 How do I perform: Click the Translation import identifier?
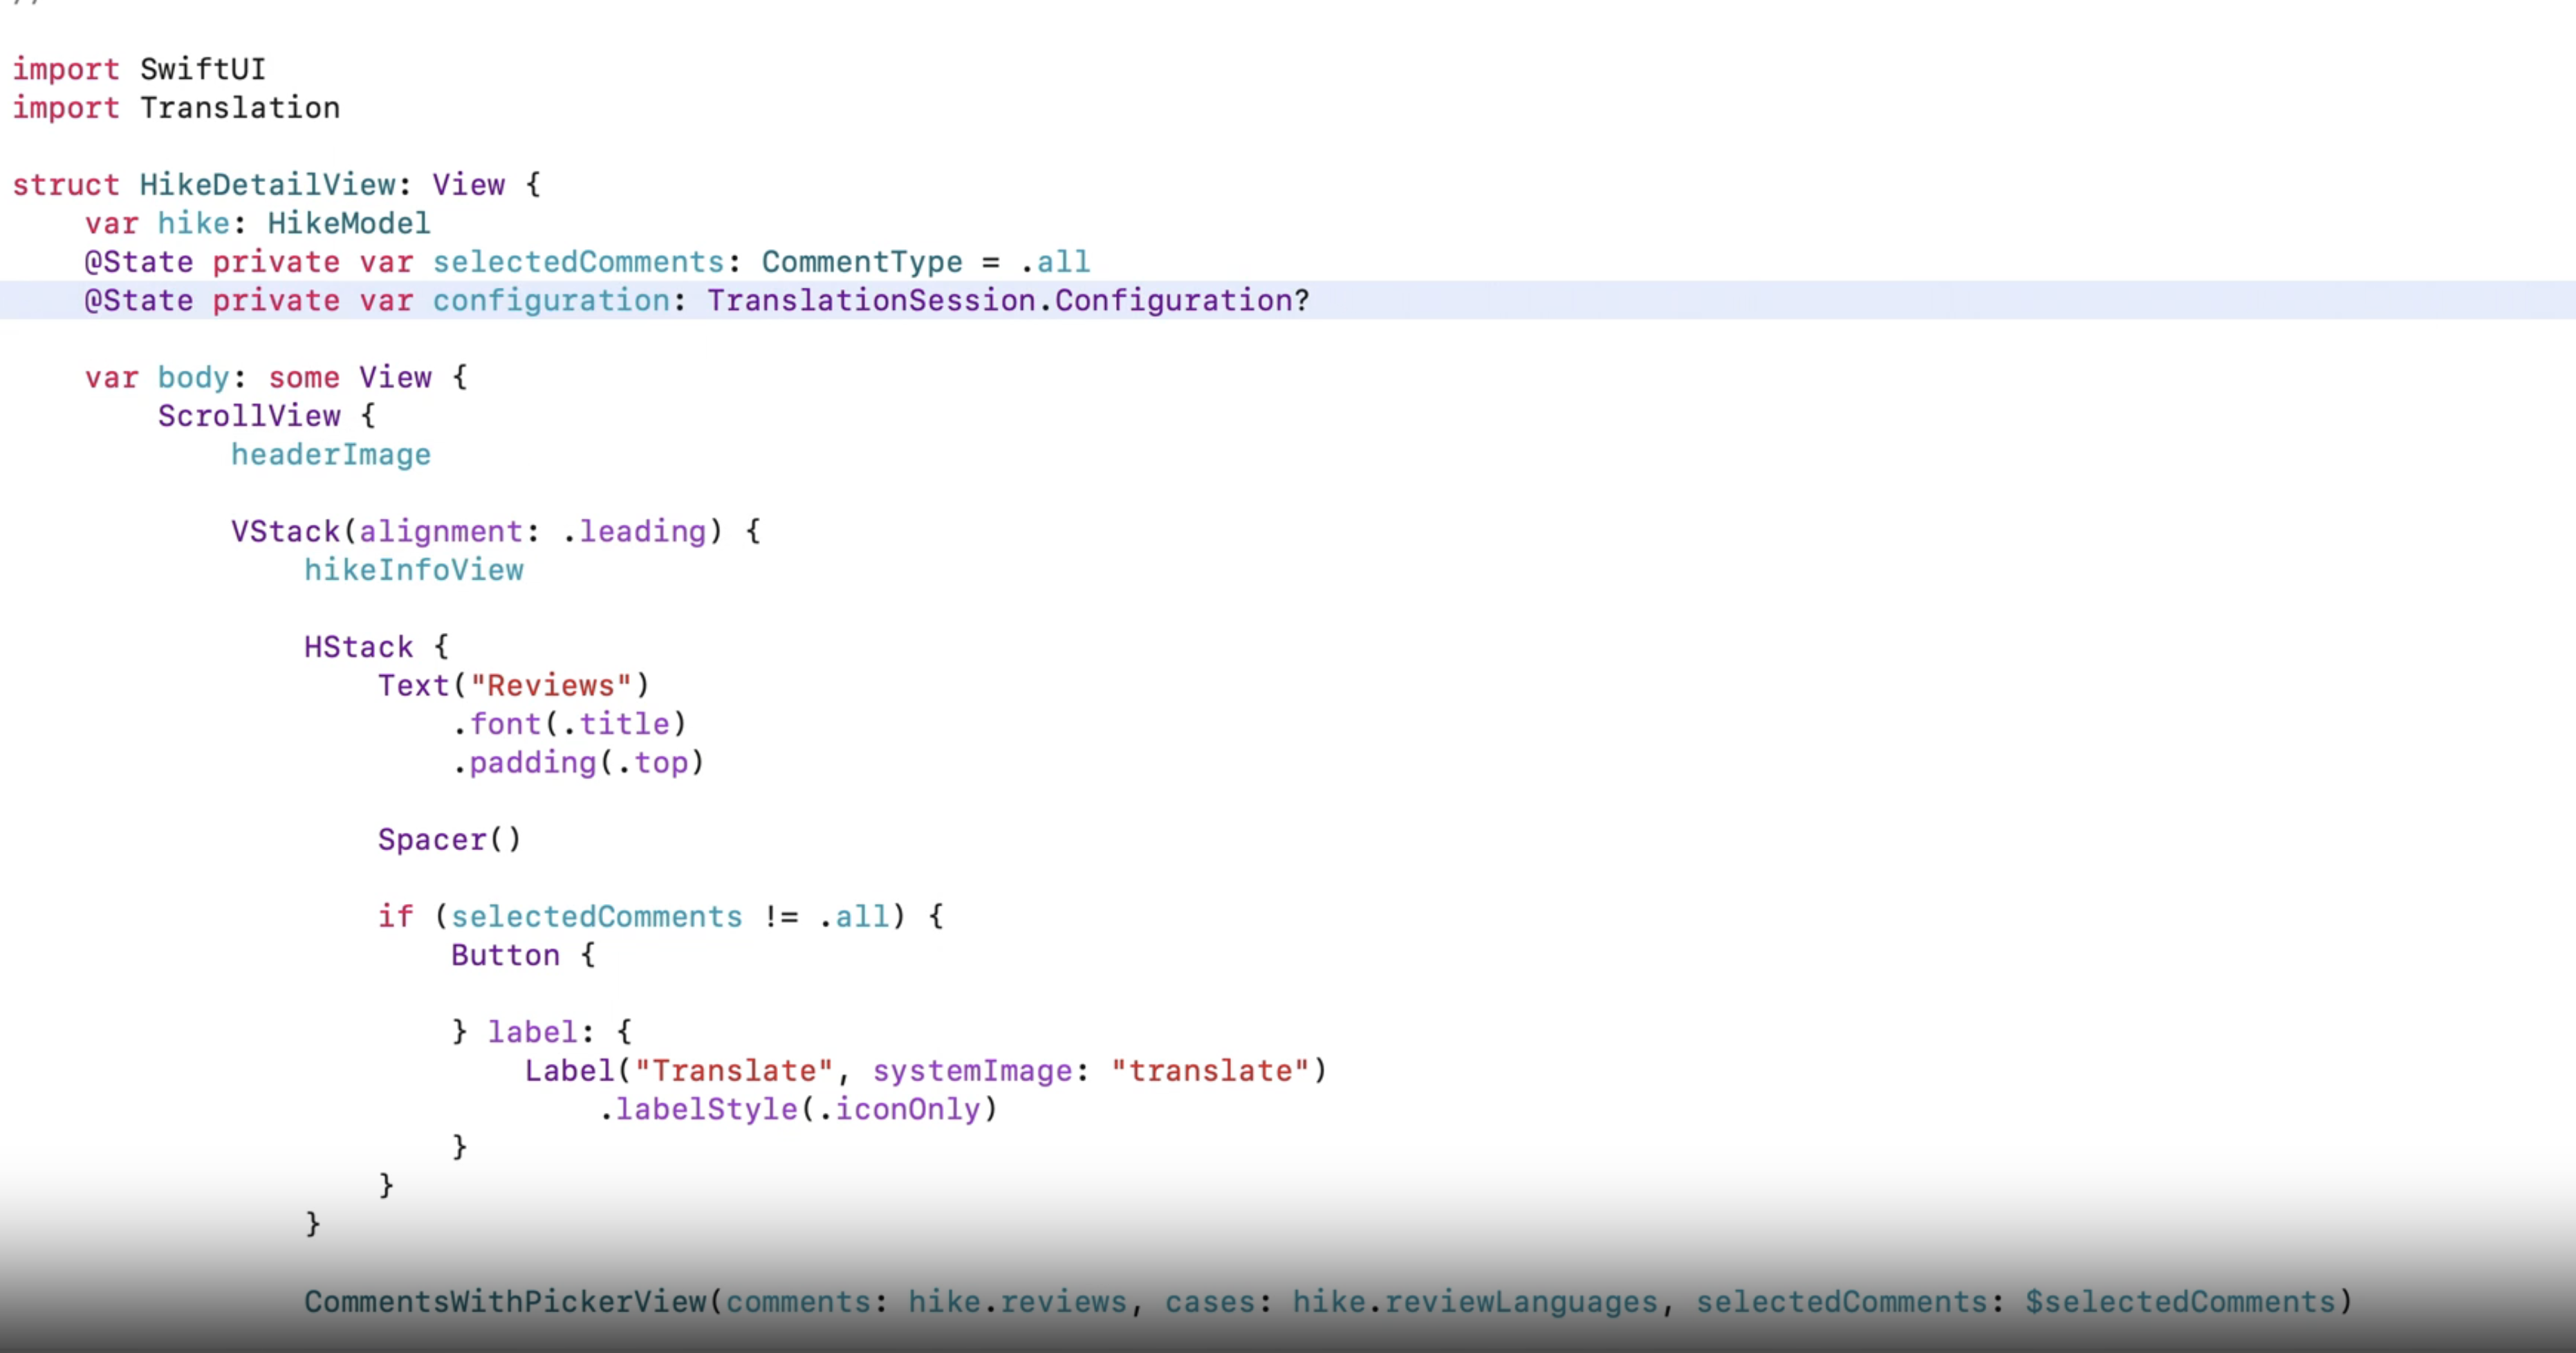[240, 108]
